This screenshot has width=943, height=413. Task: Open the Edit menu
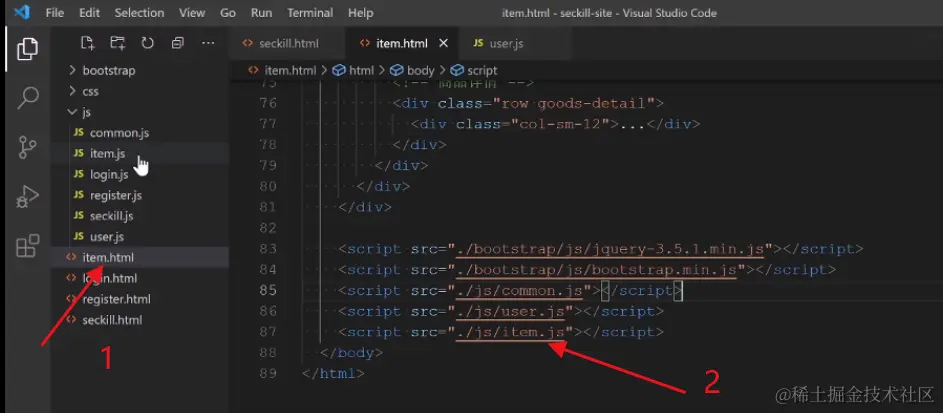90,13
